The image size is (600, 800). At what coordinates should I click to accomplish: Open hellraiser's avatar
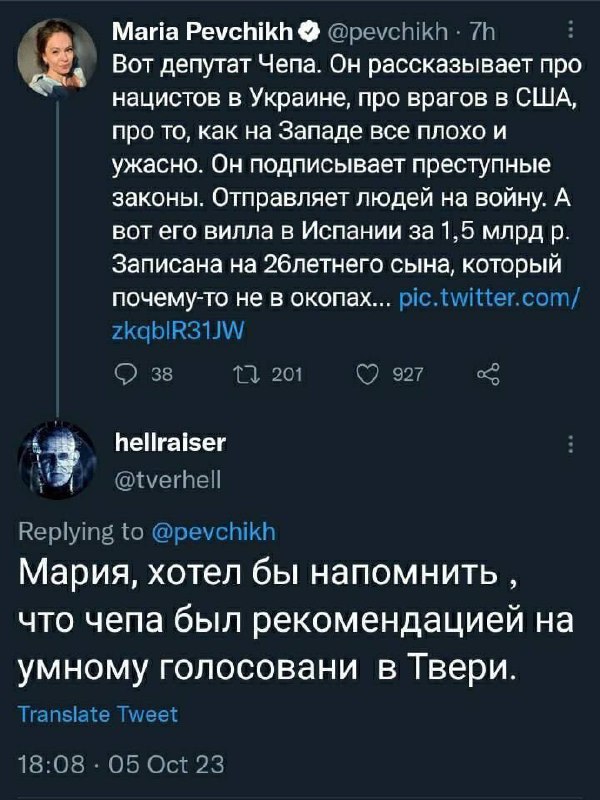pos(57,459)
